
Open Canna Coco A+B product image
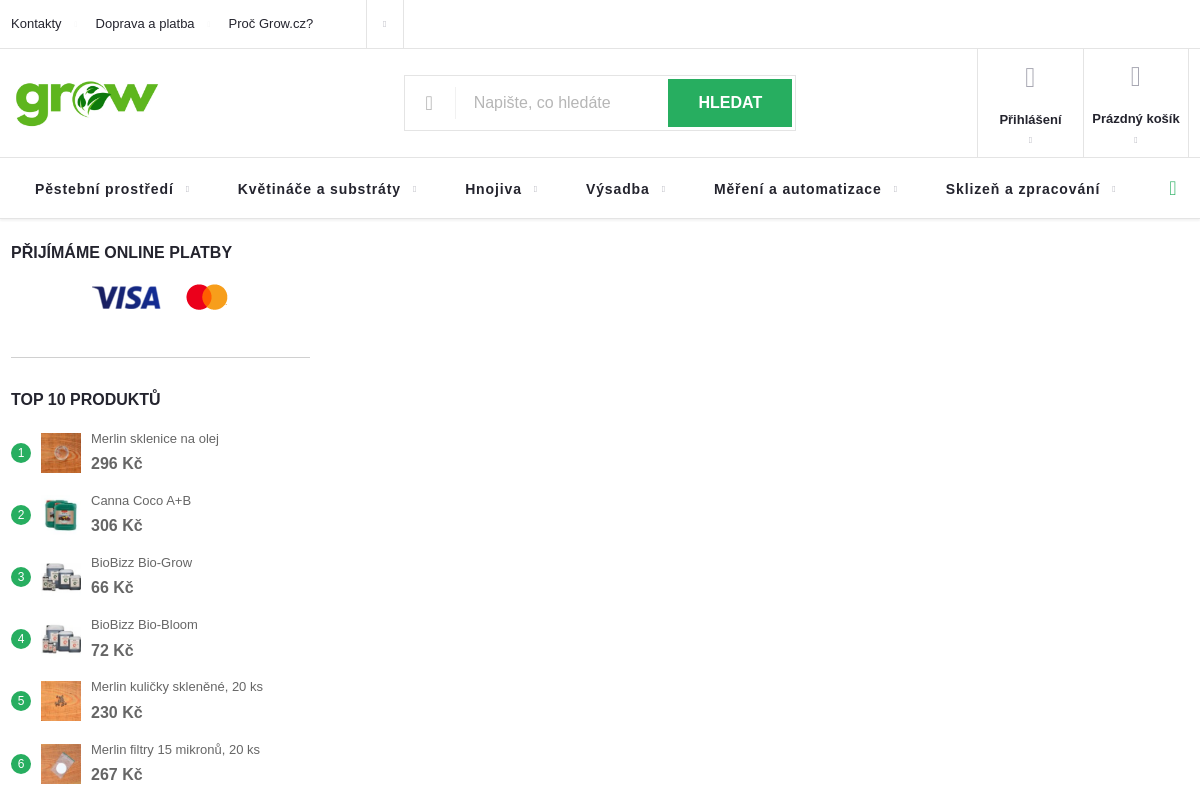61,515
